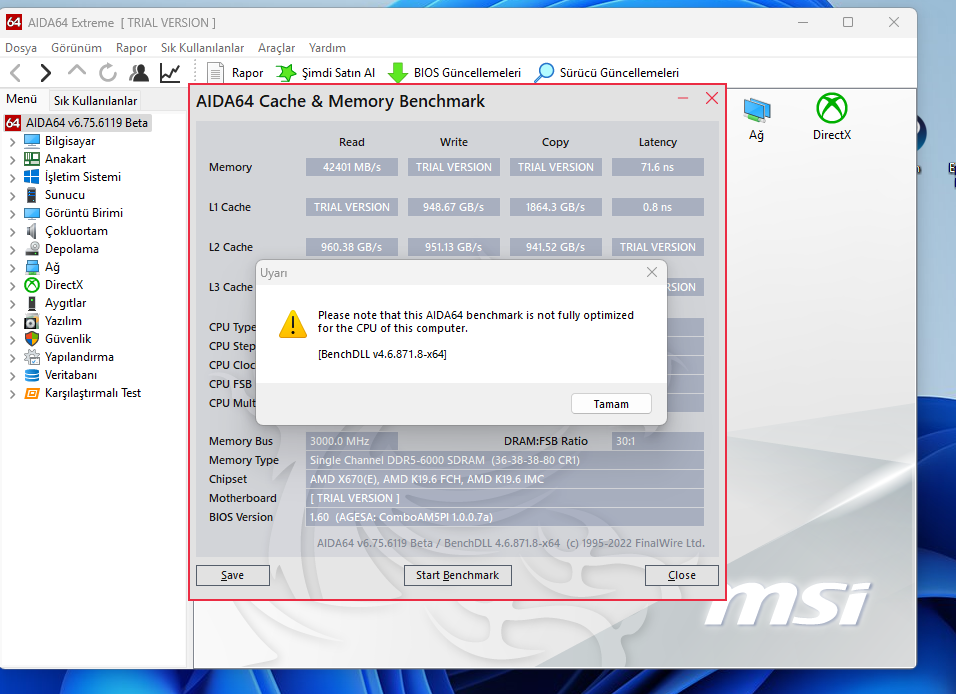Image resolution: width=956 pixels, height=694 pixels.
Task: Expand the Karşılaştırmalı Test node chevron
Action: (x=12, y=394)
